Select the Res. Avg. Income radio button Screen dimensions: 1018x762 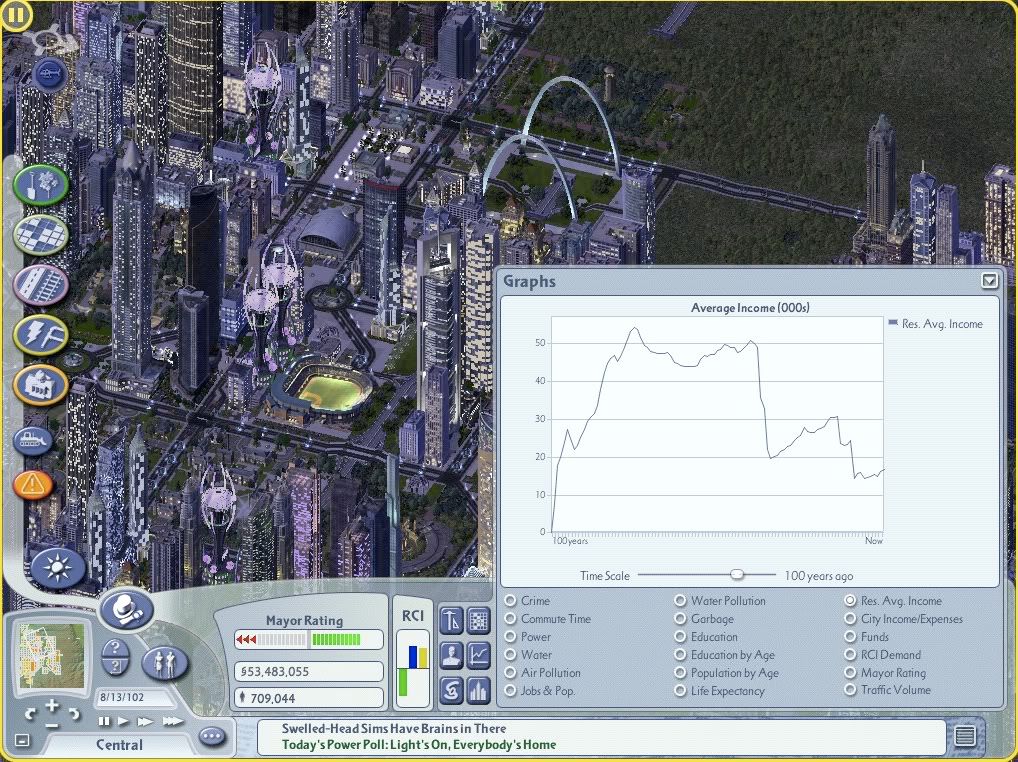click(850, 600)
